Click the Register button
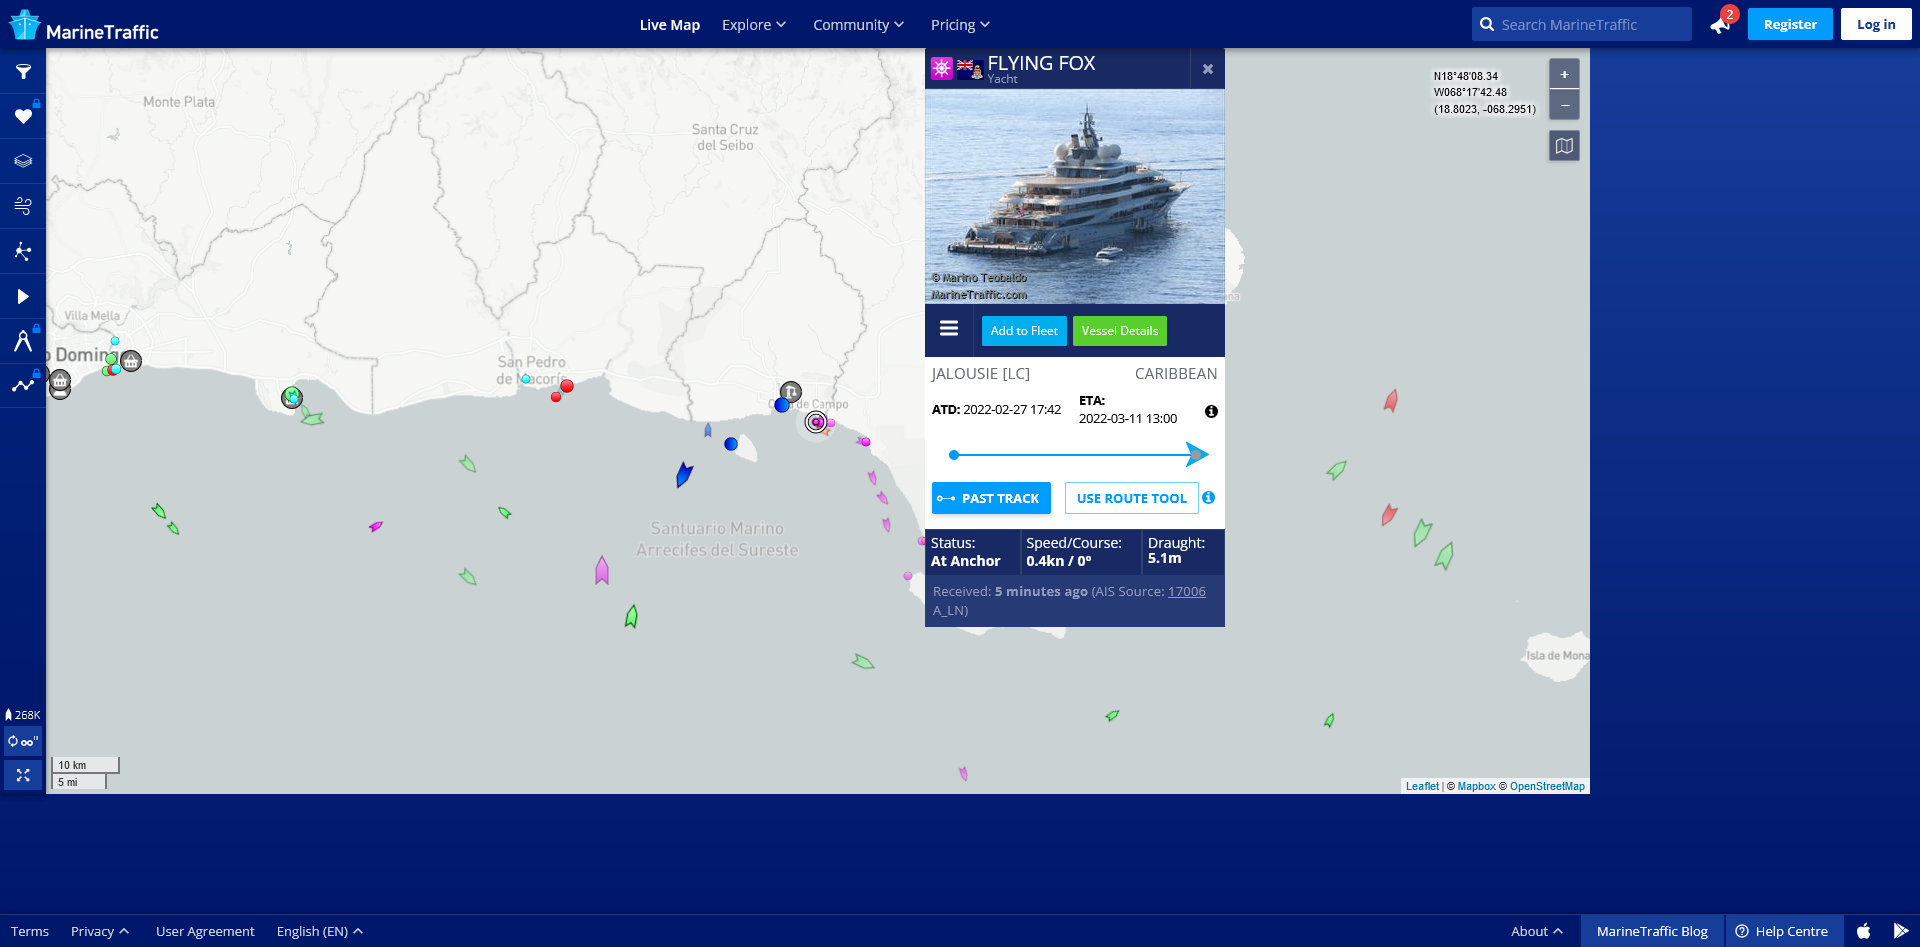The width and height of the screenshot is (1920, 947). coord(1790,24)
